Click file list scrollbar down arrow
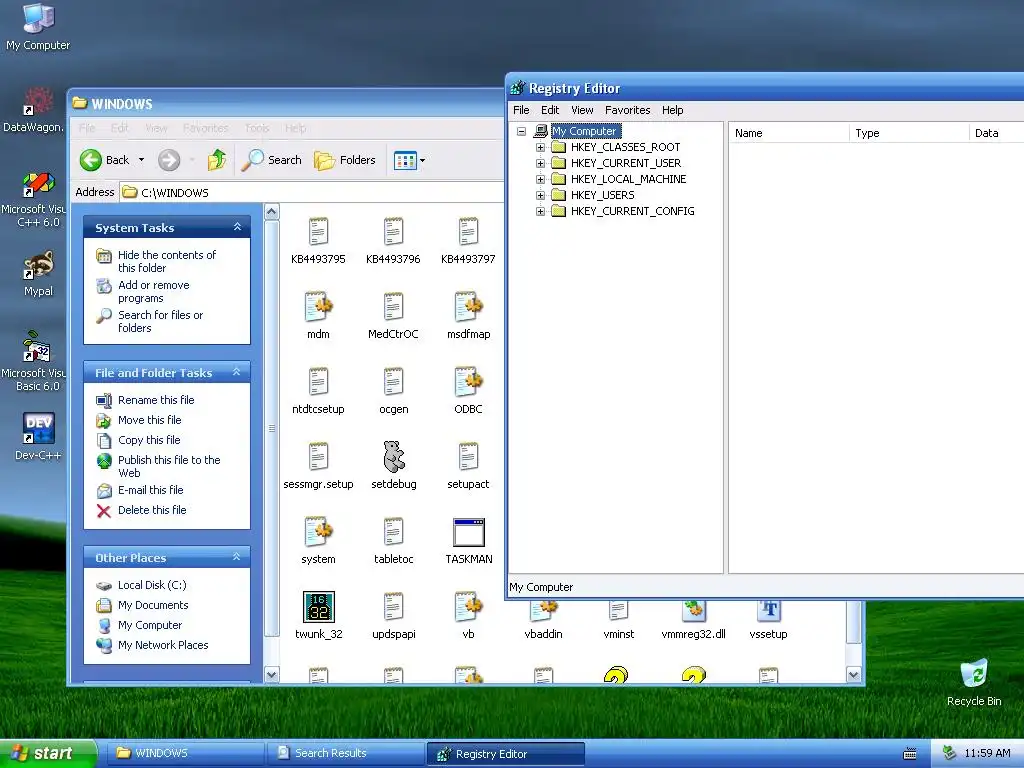The image size is (1024, 768). pyautogui.click(x=854, y=675)
